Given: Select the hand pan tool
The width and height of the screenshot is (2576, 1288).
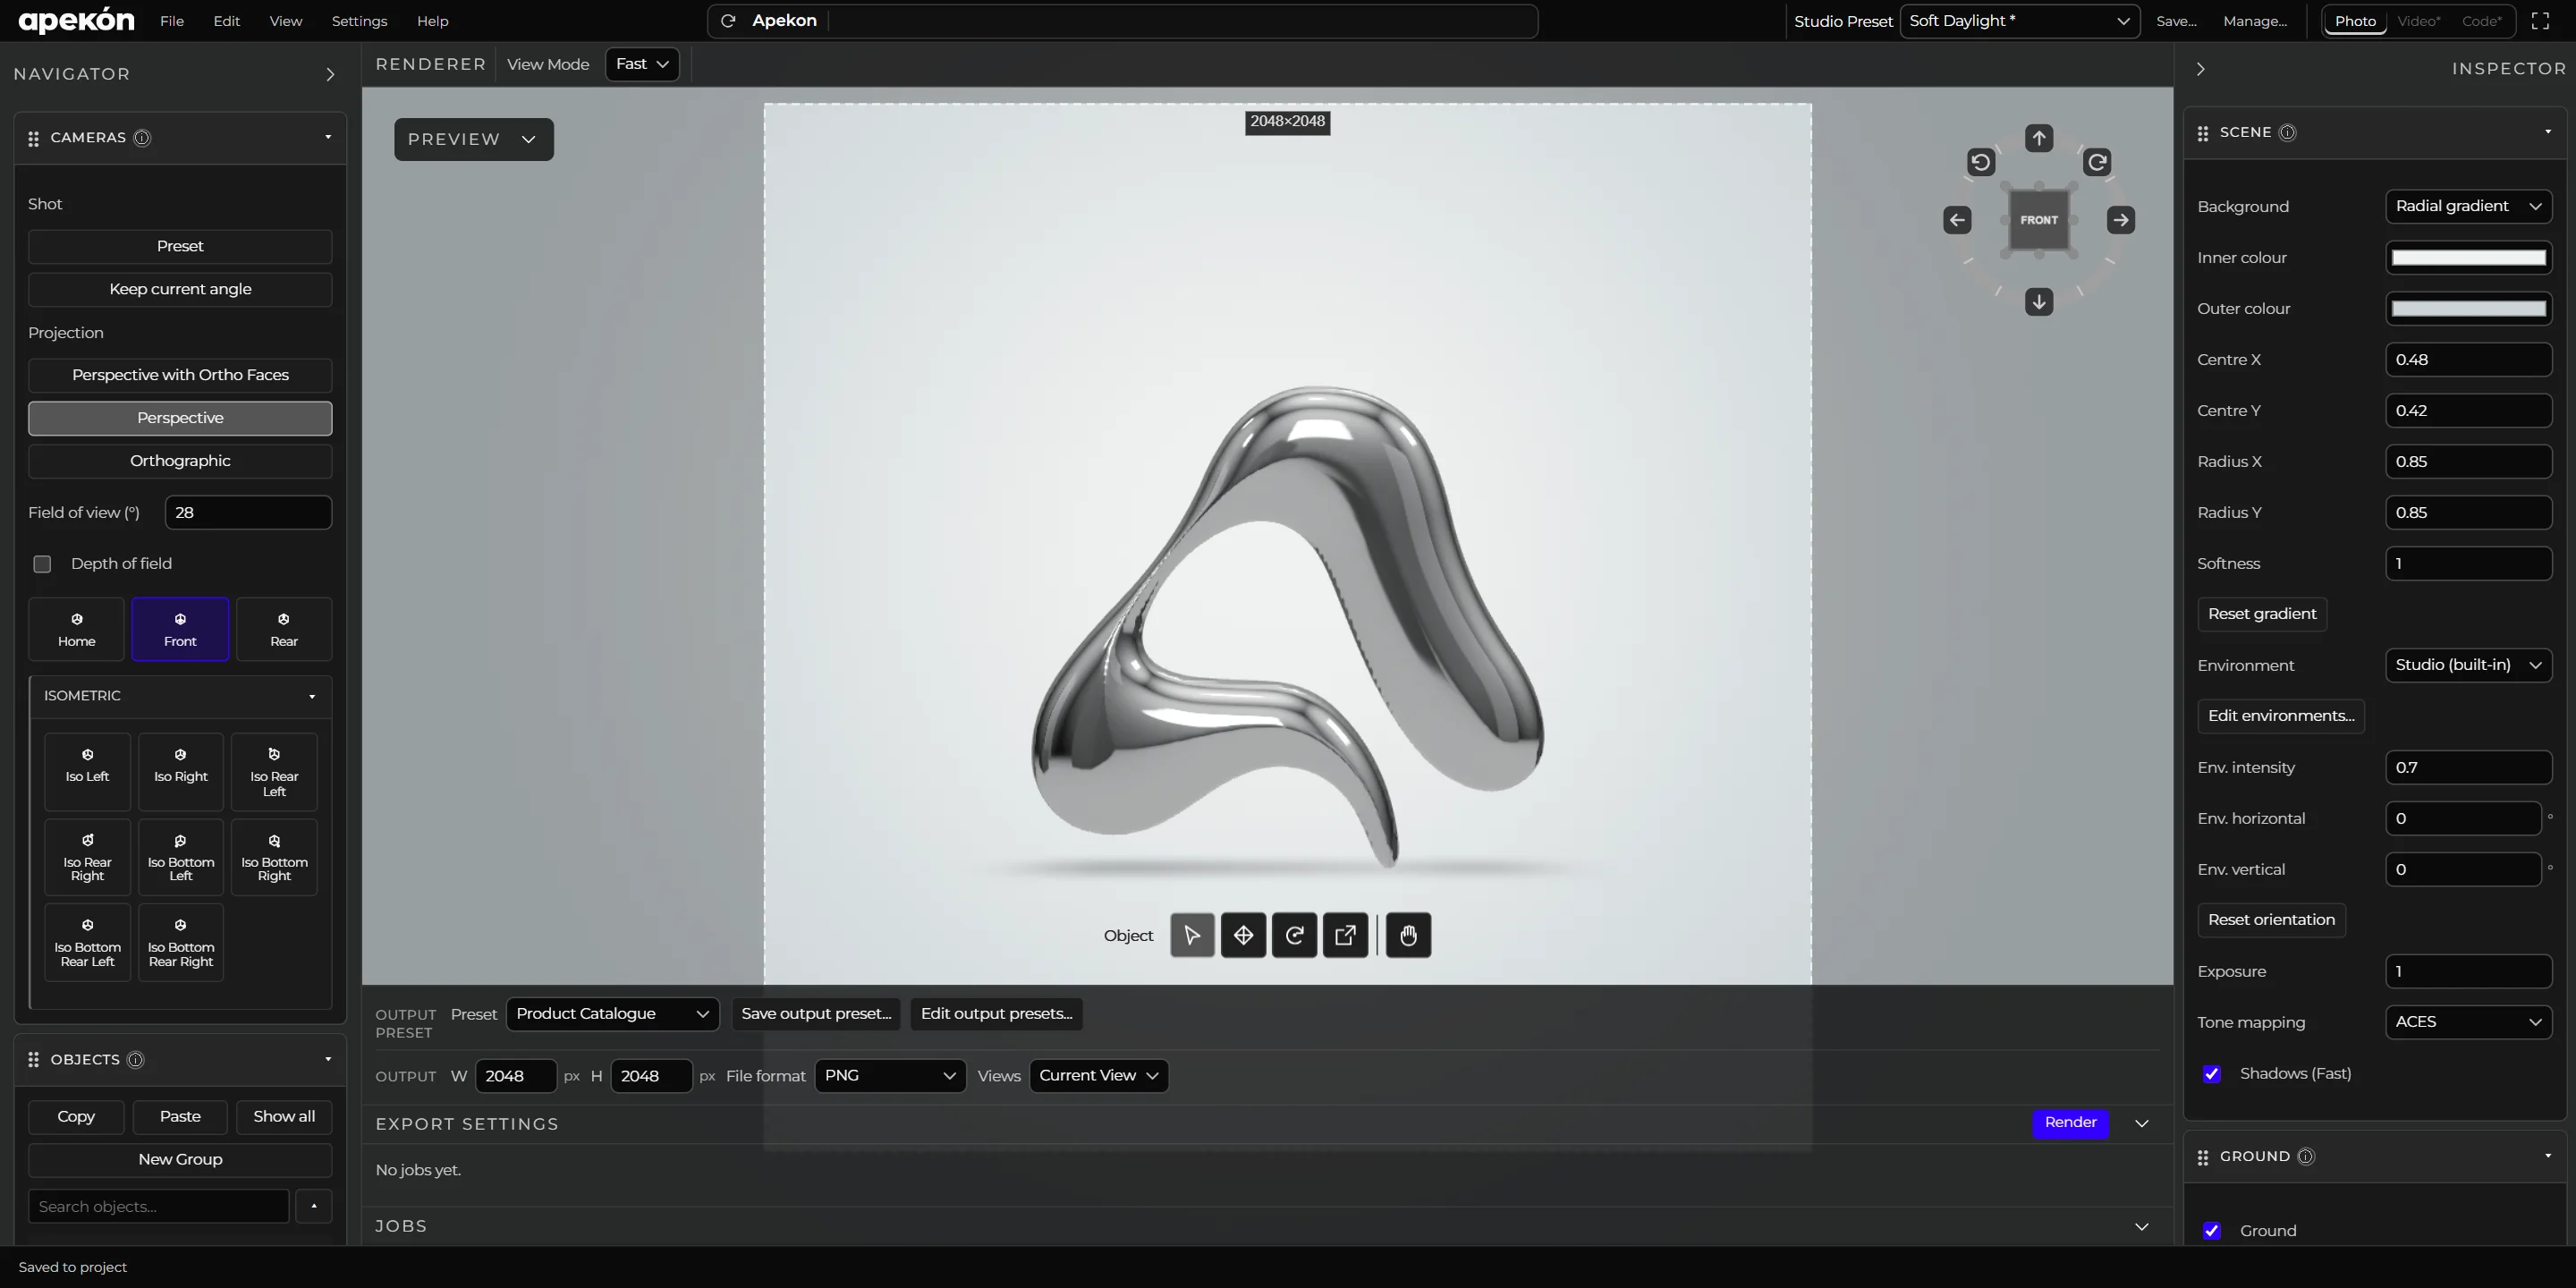Looking at the screenshot, I should [x=1408, y=935].
